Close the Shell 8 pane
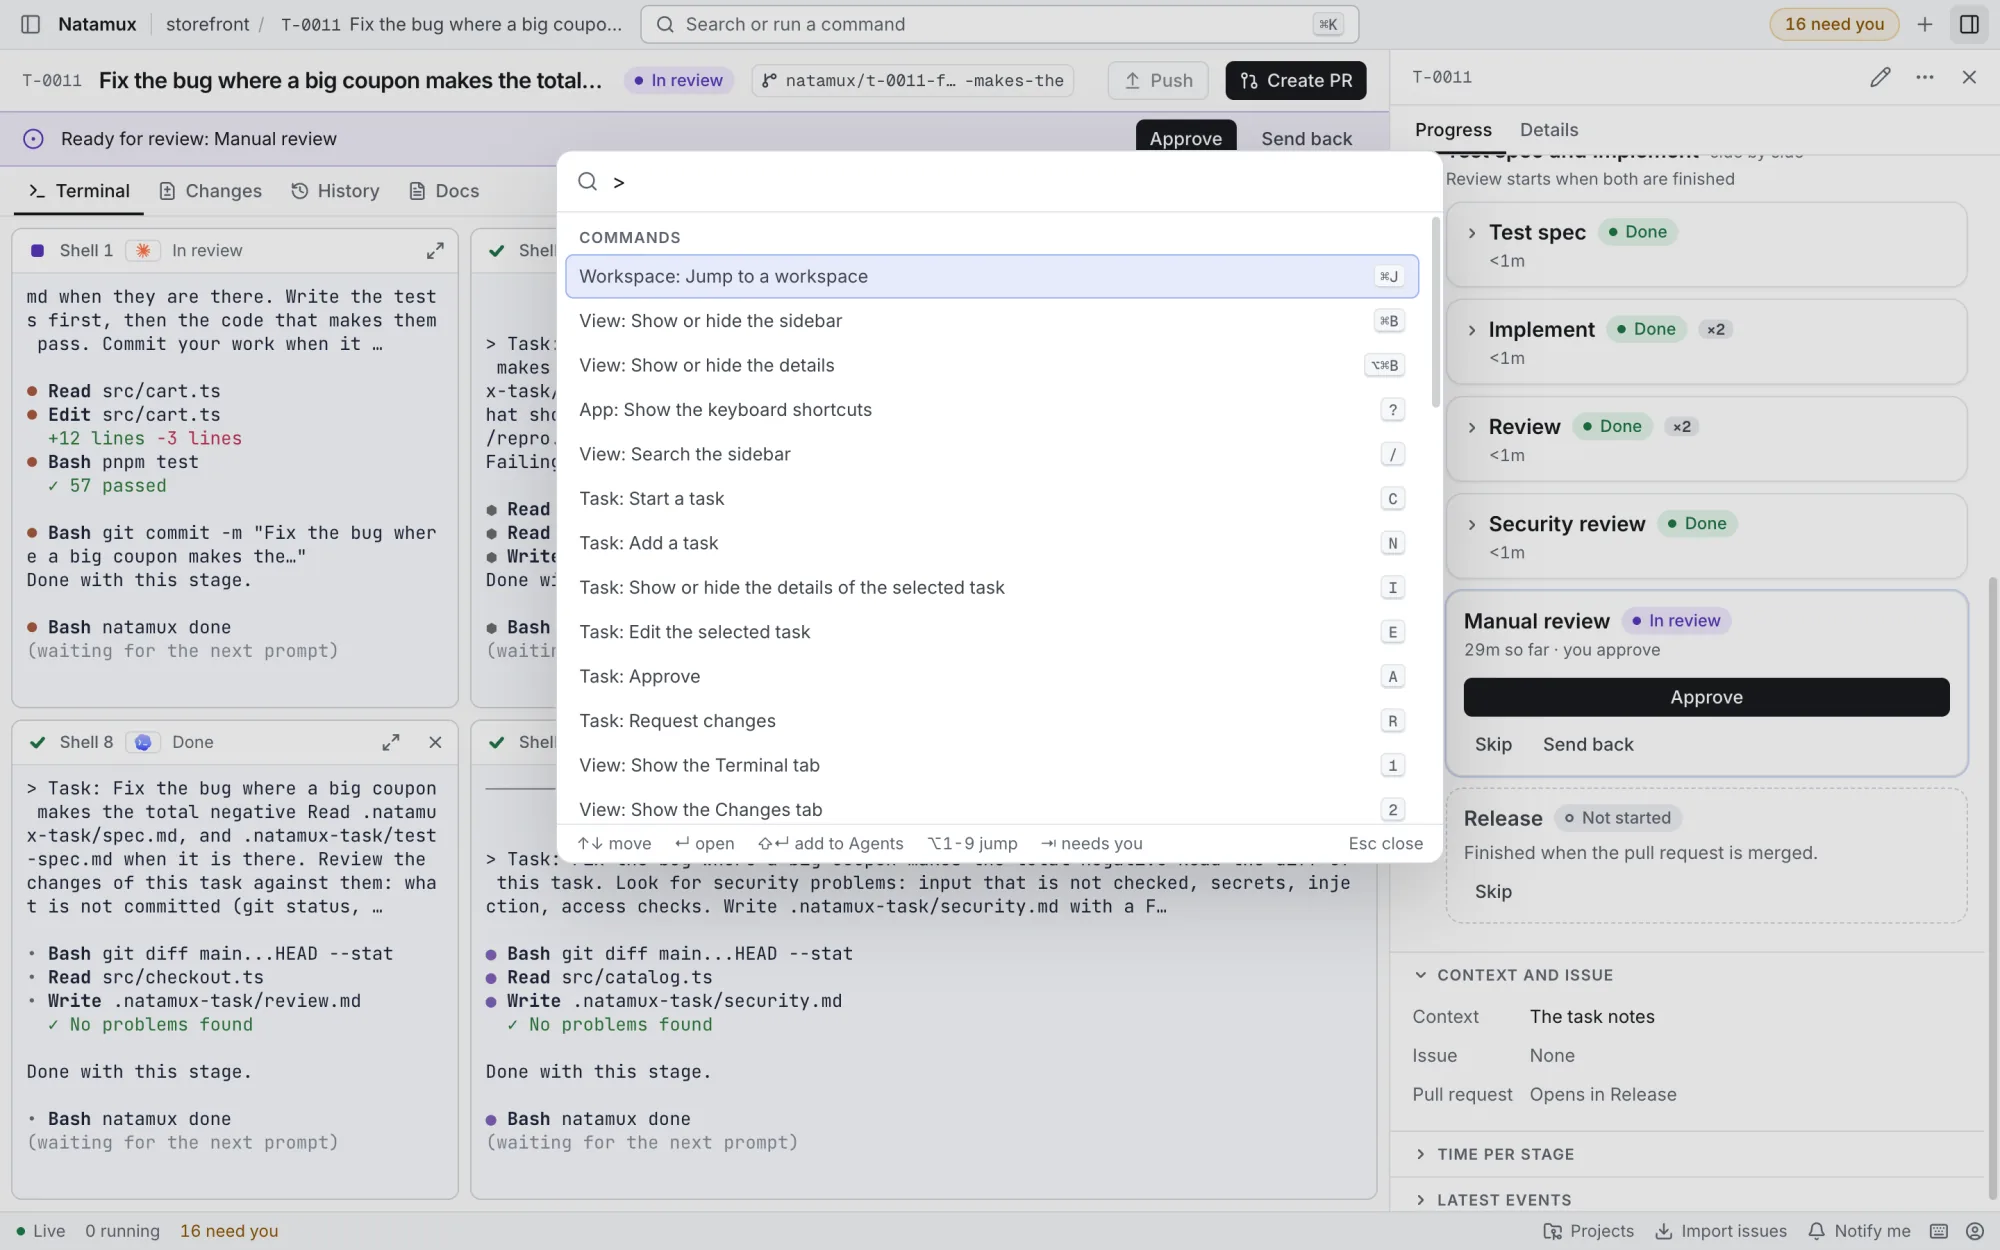Viewport: 2000px width, 1250px height. click(435, 742)
